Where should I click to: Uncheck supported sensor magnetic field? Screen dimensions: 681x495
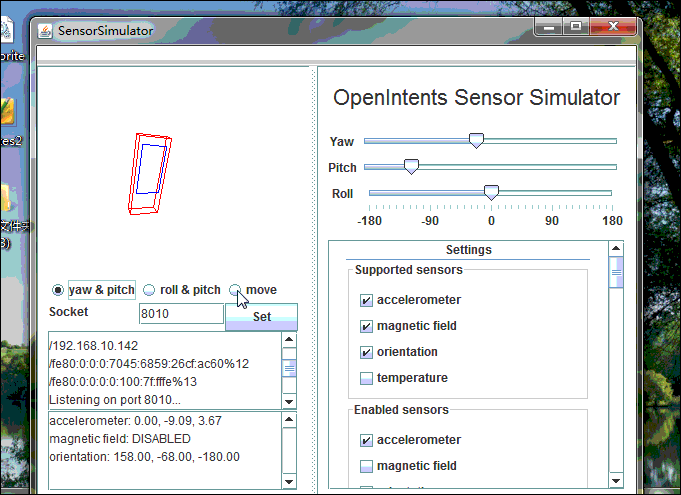[x=366, y=326]
